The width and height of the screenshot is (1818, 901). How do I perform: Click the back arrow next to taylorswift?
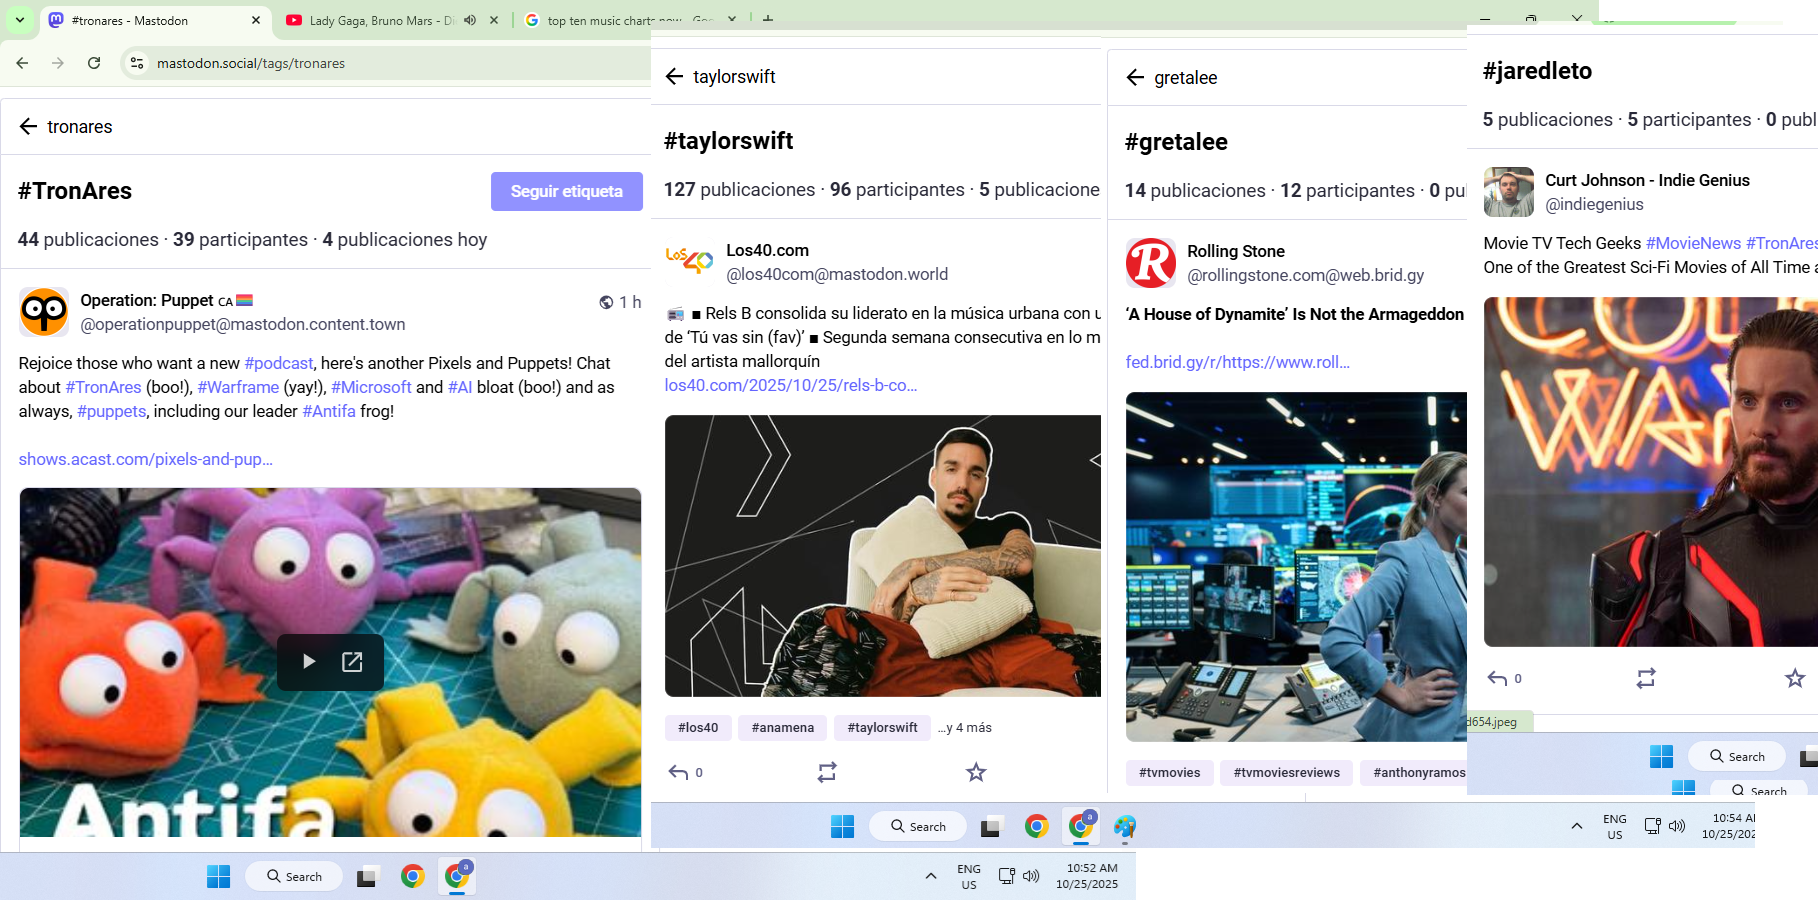click(x=674, y=77)
